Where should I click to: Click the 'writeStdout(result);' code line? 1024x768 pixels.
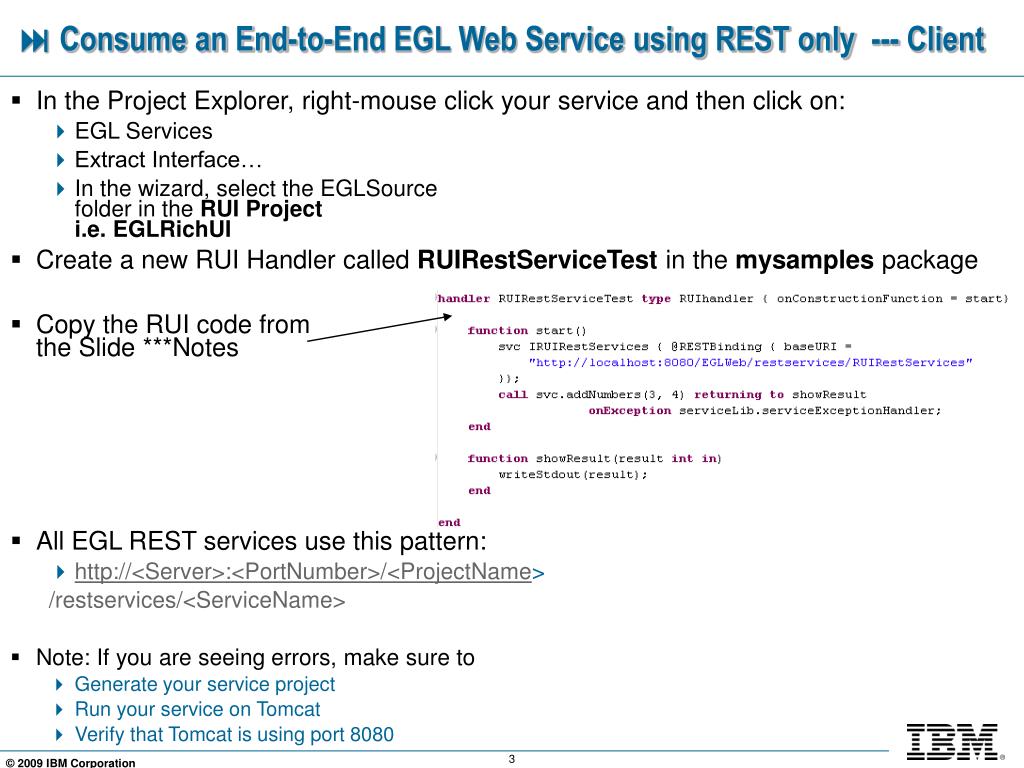573,475
